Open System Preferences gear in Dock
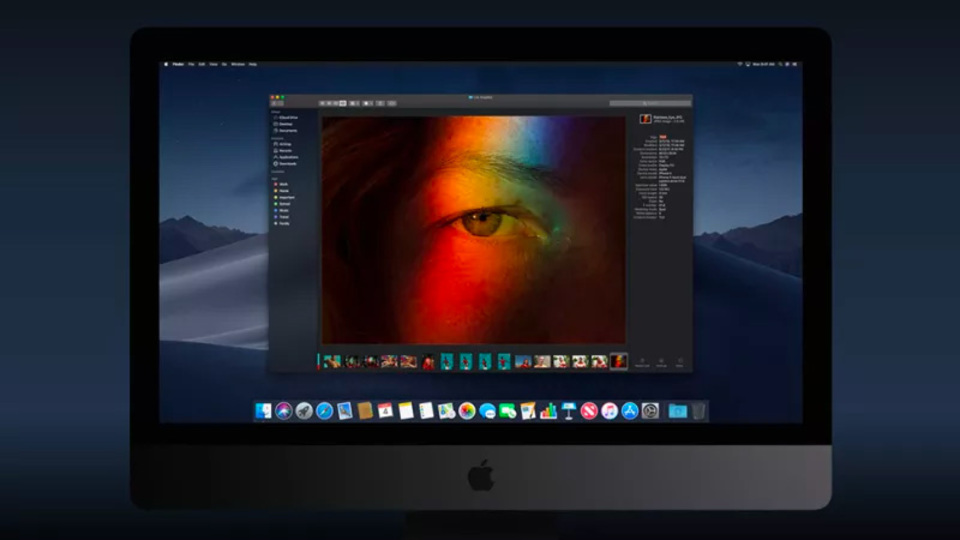960x540 pixels. [650, 411]
